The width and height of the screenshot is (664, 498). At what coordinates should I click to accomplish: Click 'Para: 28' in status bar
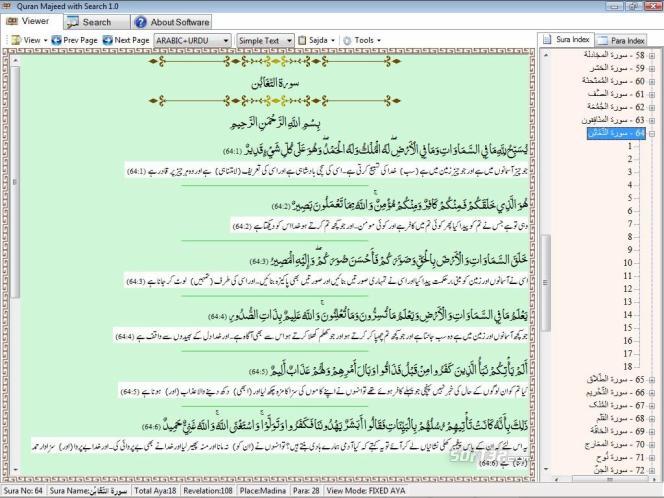coord(306,491)
